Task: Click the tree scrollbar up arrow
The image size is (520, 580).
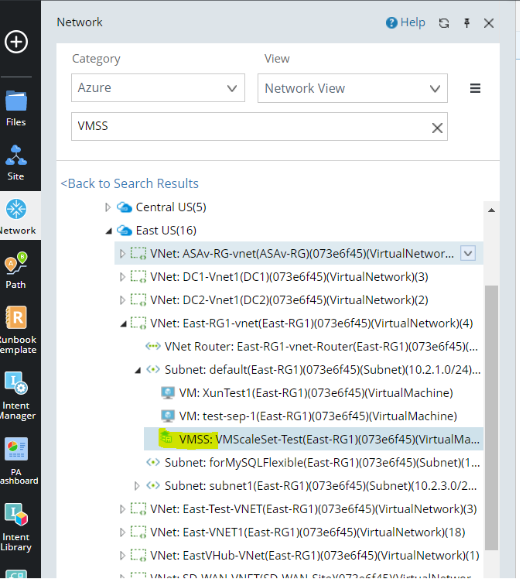Action: click(491, 210)
